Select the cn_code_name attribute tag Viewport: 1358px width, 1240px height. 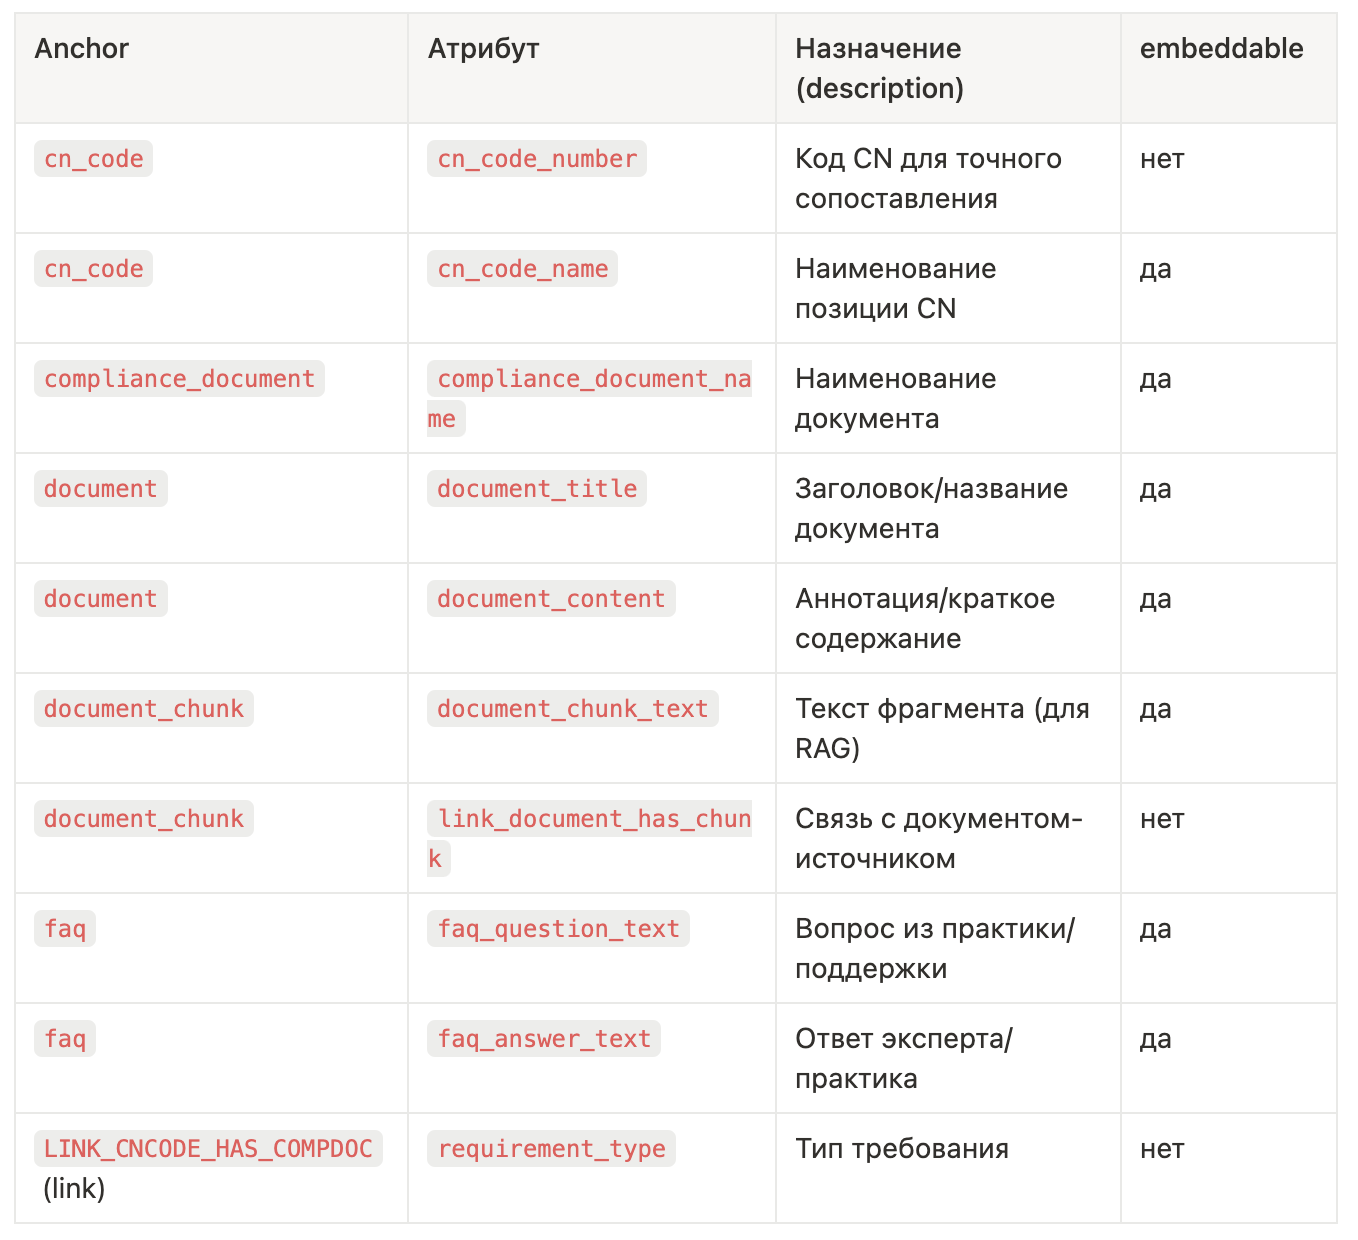(522, 269)
